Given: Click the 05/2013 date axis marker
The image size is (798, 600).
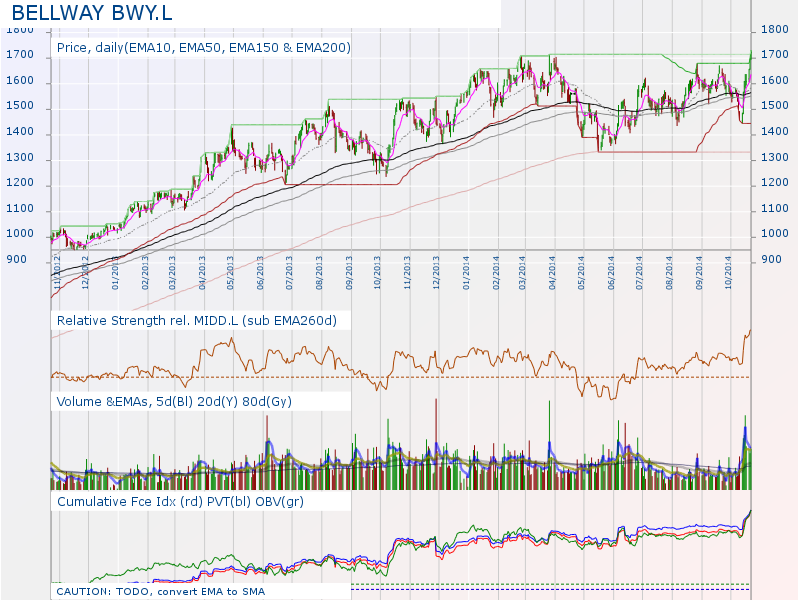Looking at the screenshot, I should pyautogui.click(x=231, y=273).
